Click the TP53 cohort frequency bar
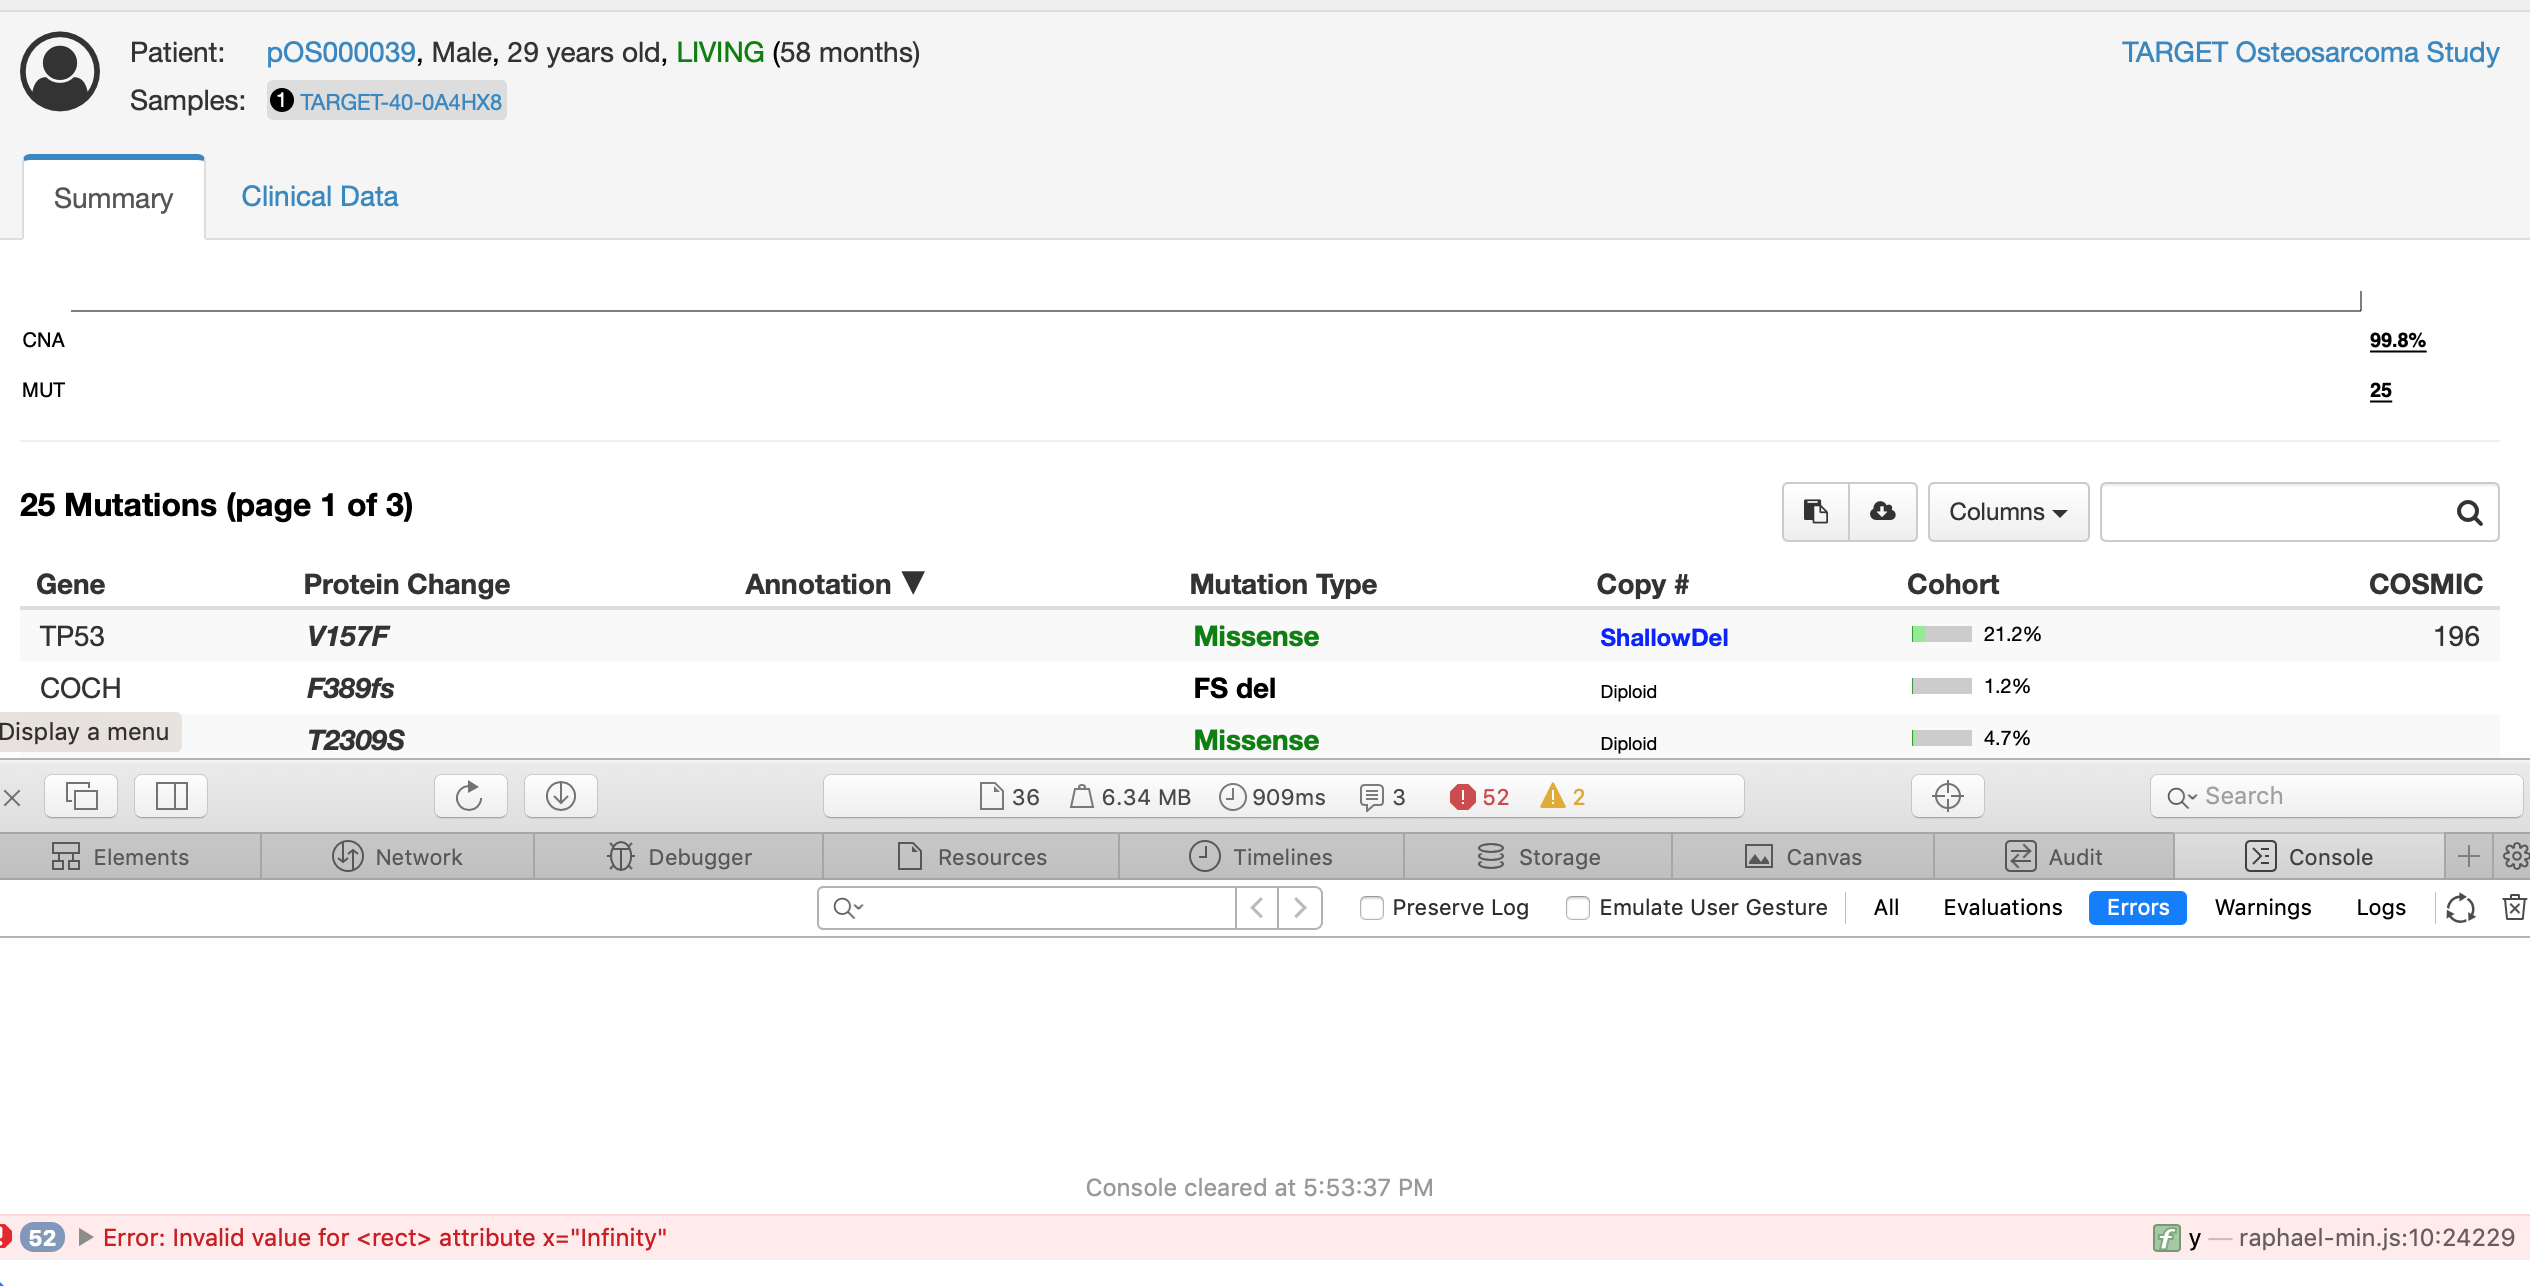 1941,634
